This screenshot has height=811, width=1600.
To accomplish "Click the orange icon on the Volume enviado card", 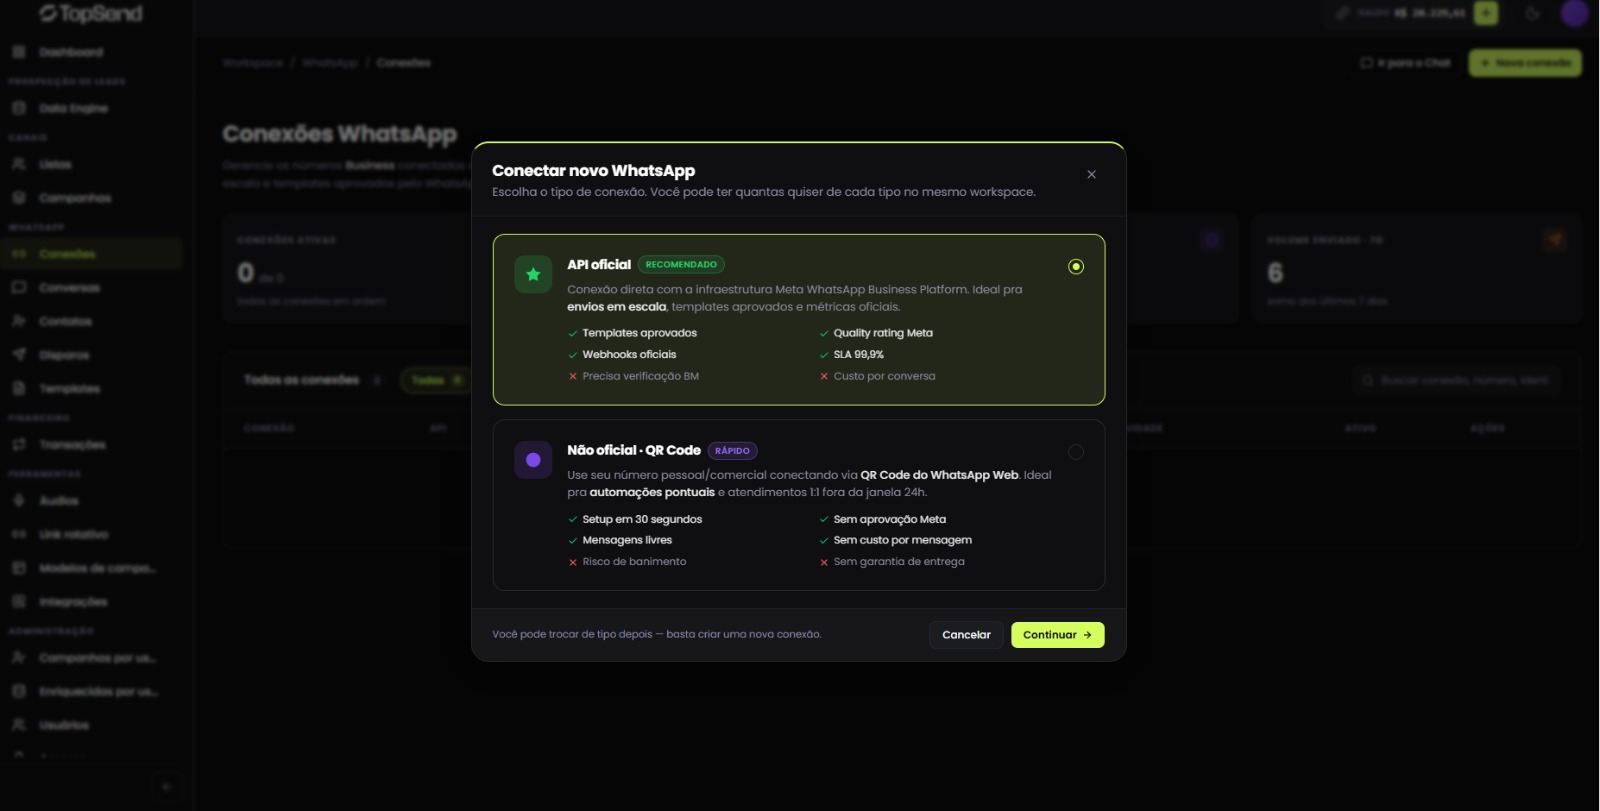I will 1555,239.
